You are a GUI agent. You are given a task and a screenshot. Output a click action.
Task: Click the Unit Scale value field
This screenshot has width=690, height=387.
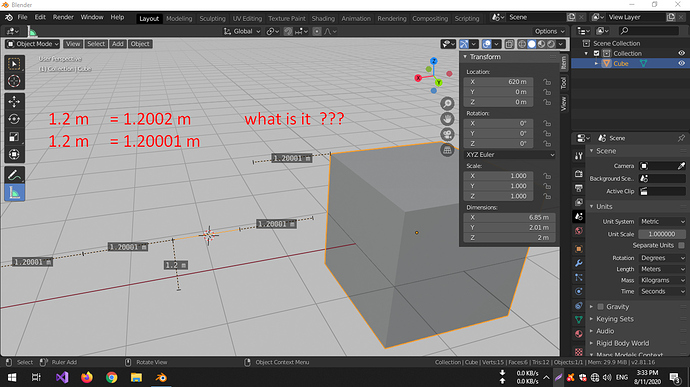tap(662, 234)
